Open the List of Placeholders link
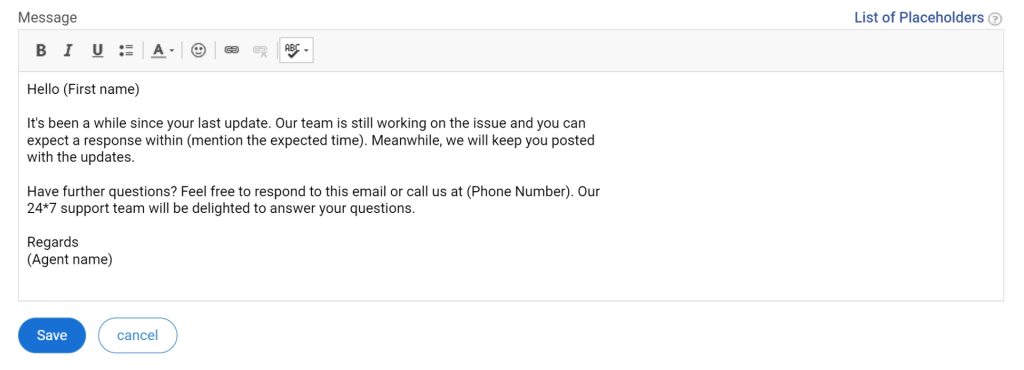Screen dimensions: 1024x370 tap(919, 18)
